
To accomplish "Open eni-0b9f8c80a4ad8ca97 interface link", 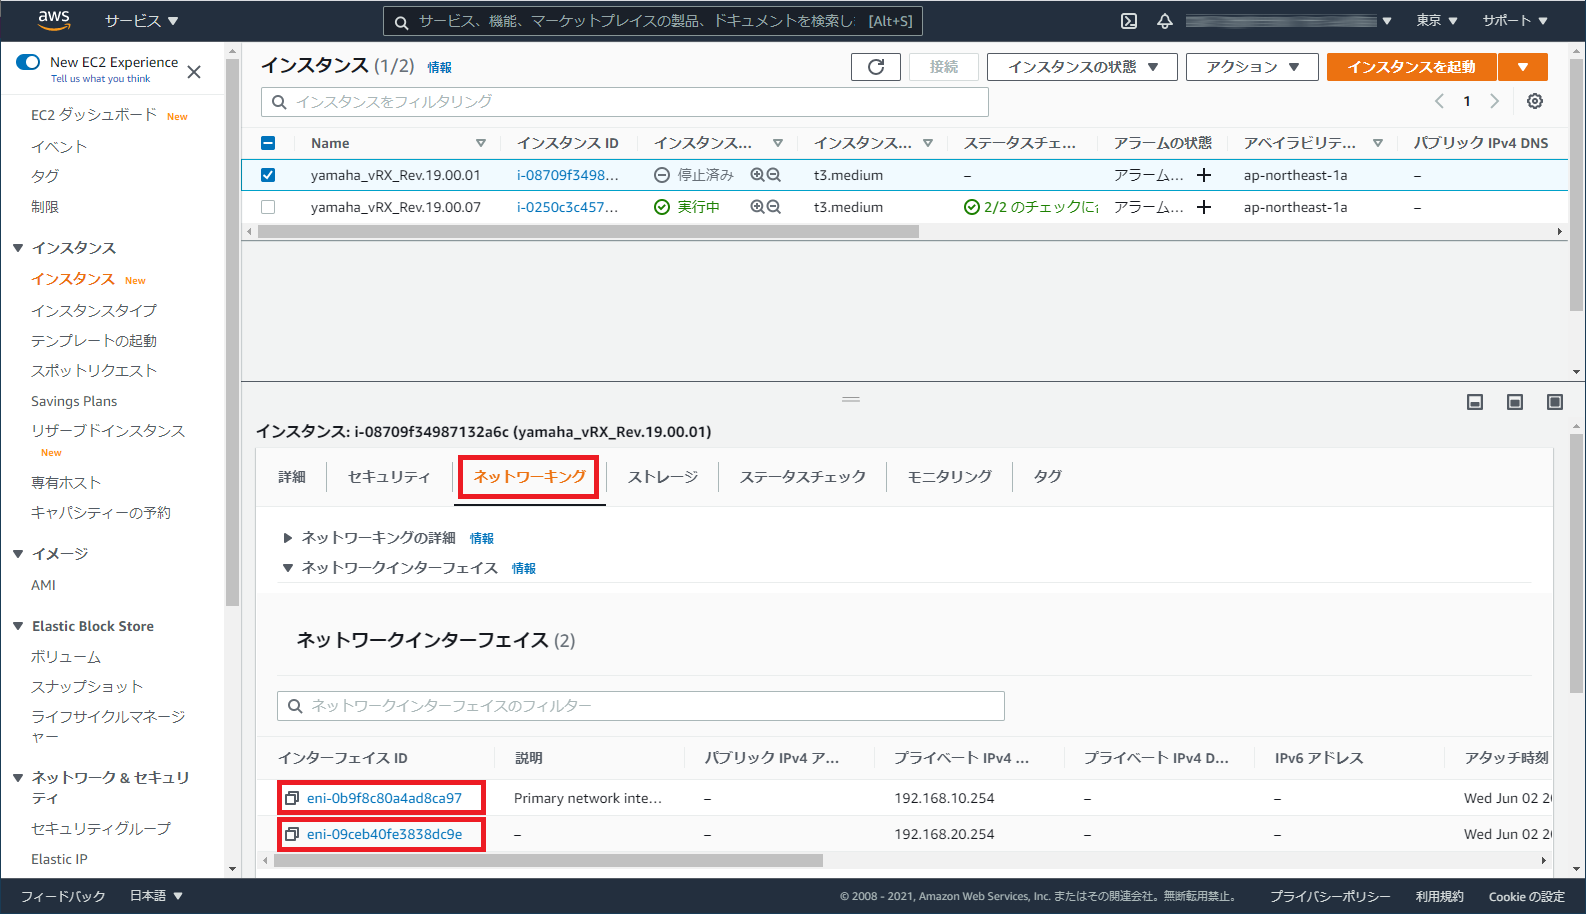I will (384, 798).
